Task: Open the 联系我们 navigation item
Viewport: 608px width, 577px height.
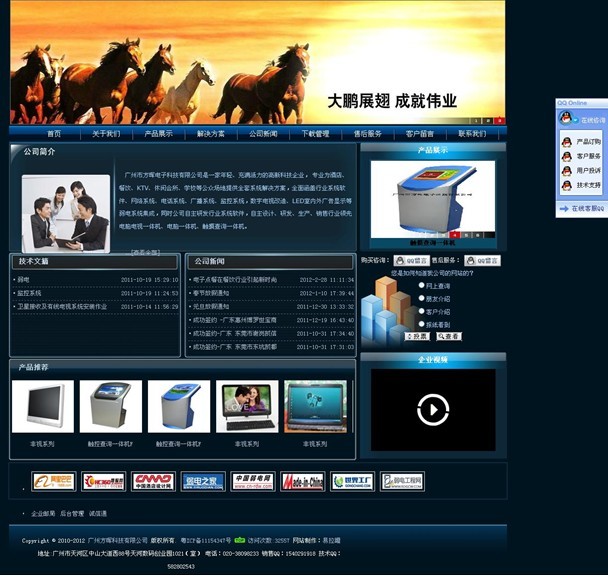Action: pyautogui.click(x=472, y=133)
